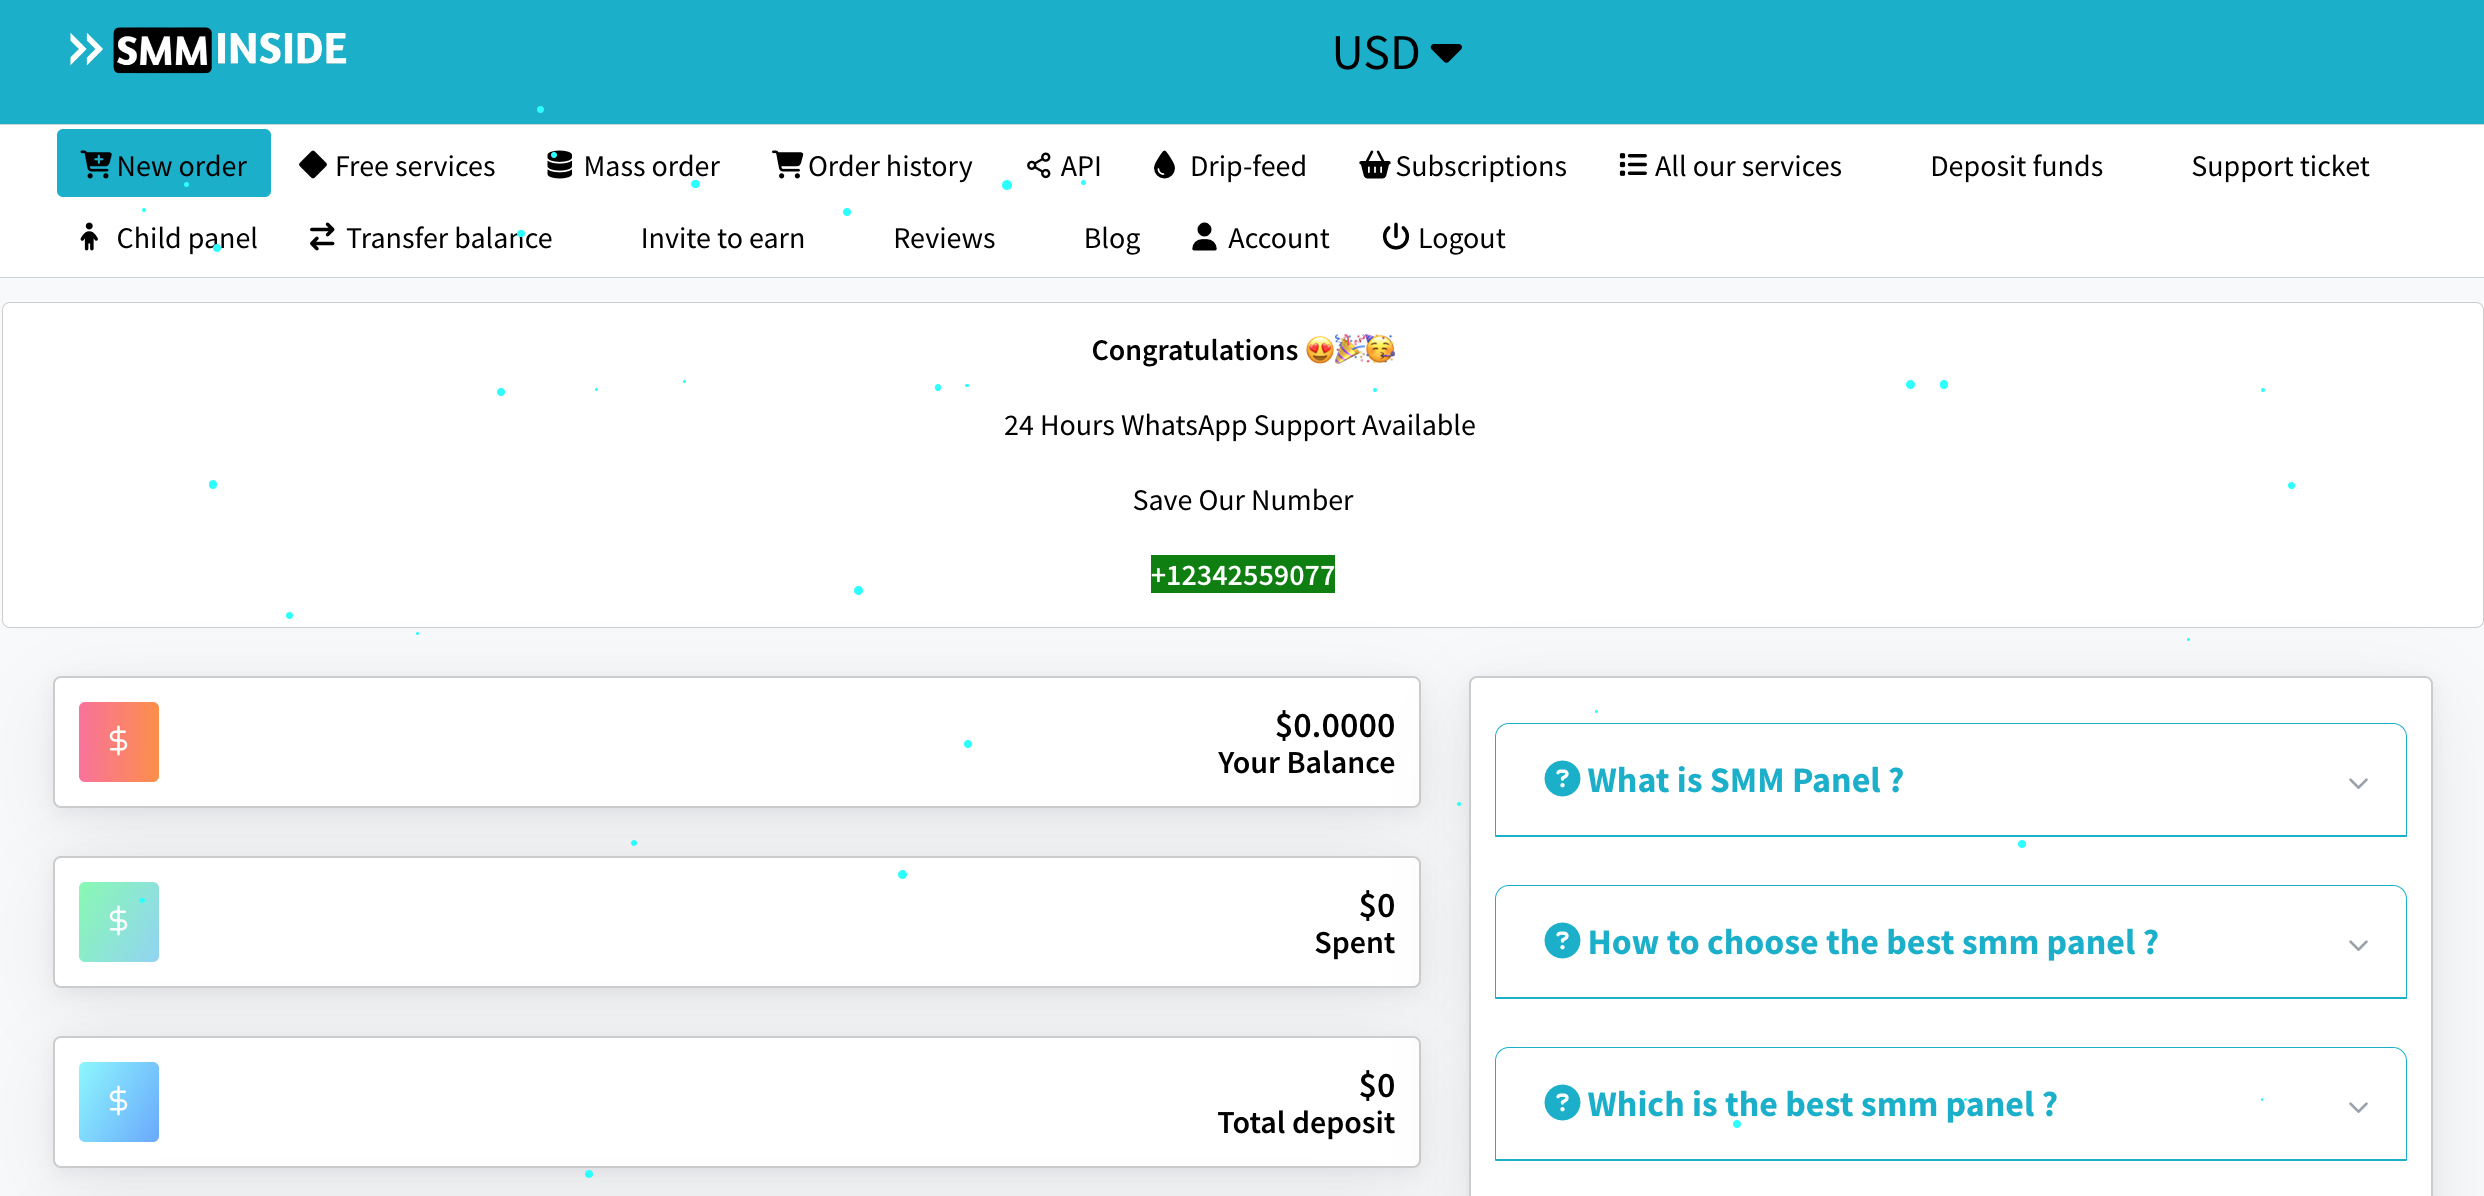Expand What is SMM Panel question
Viewport: 2484px width, 1196px height.
pyautogui.click(x=1745, y=780)
